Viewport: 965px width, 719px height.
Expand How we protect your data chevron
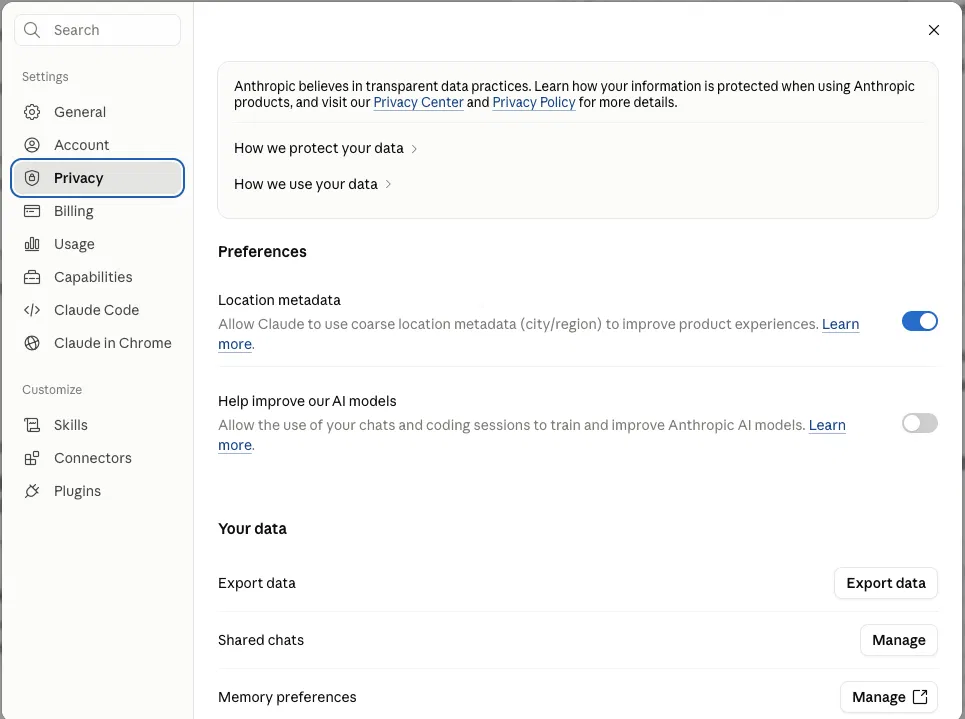(414, 149)
